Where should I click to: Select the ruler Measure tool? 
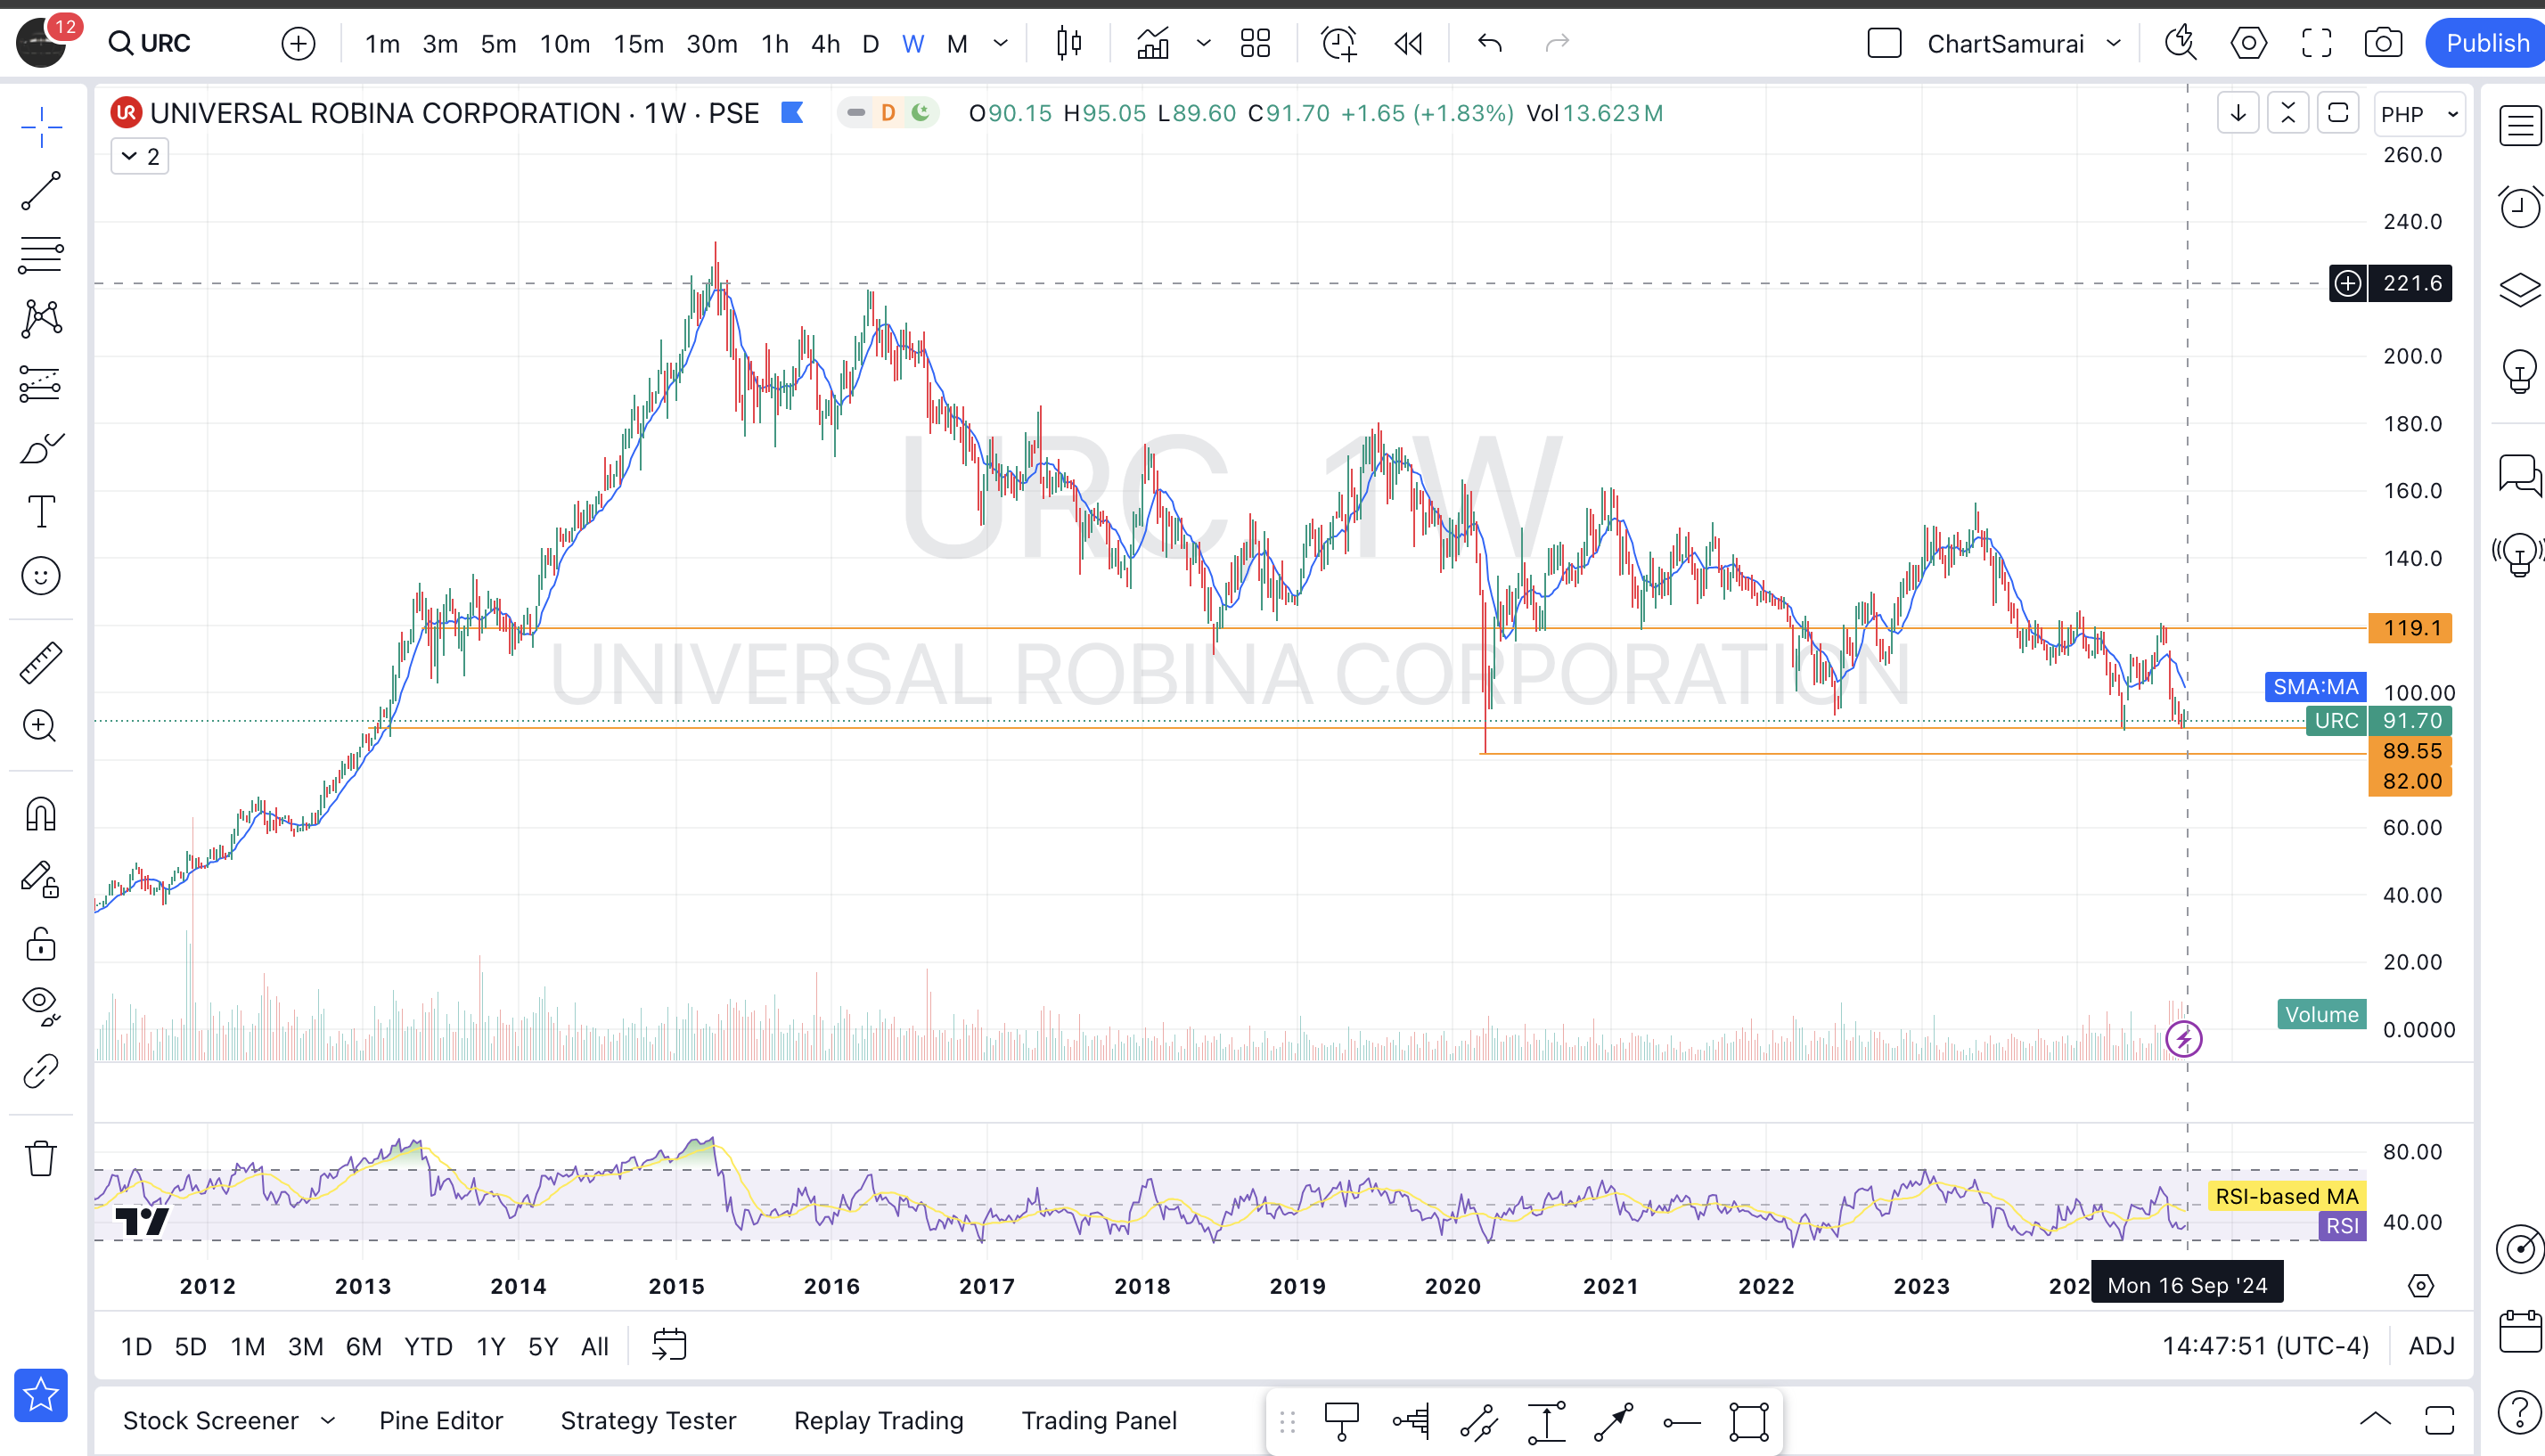(x=41, y=662)
